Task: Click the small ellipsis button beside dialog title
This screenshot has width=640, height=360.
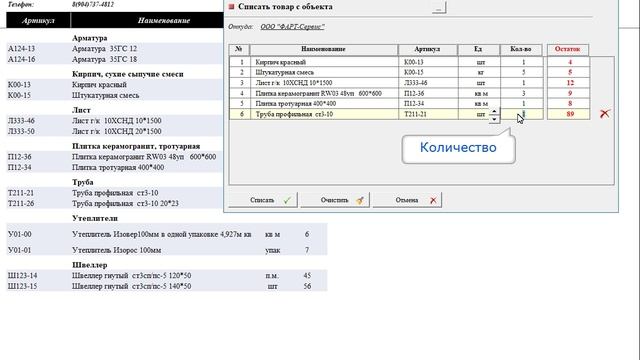Action: [439, 8]
